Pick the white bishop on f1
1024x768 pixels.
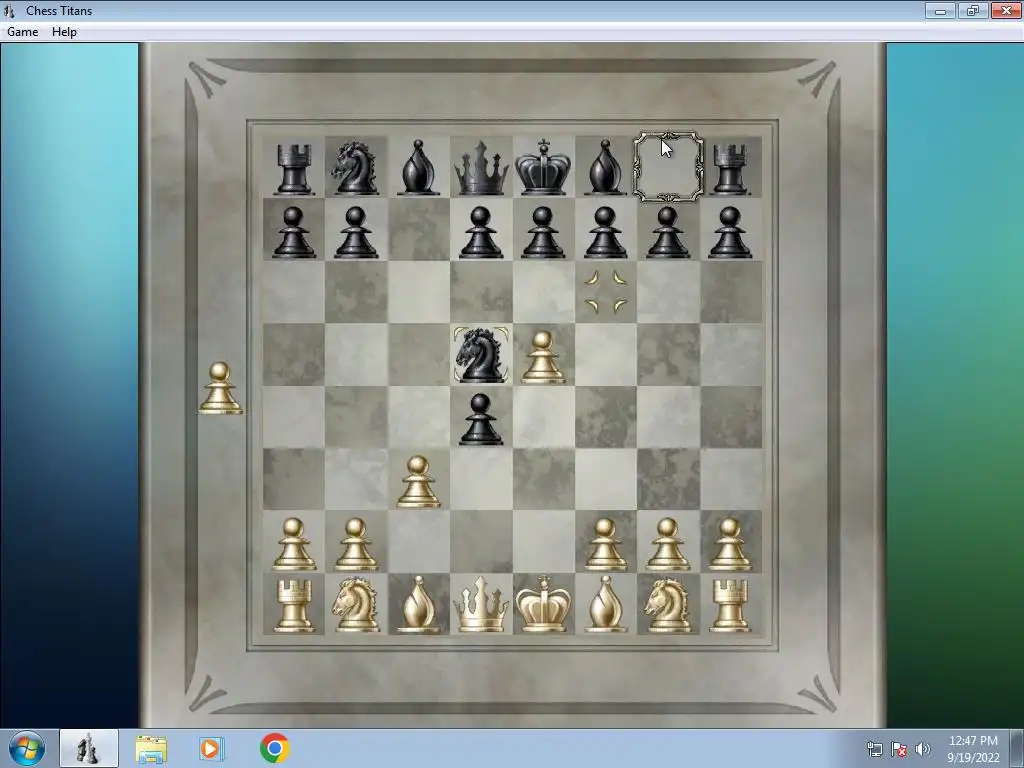(605, 605)
